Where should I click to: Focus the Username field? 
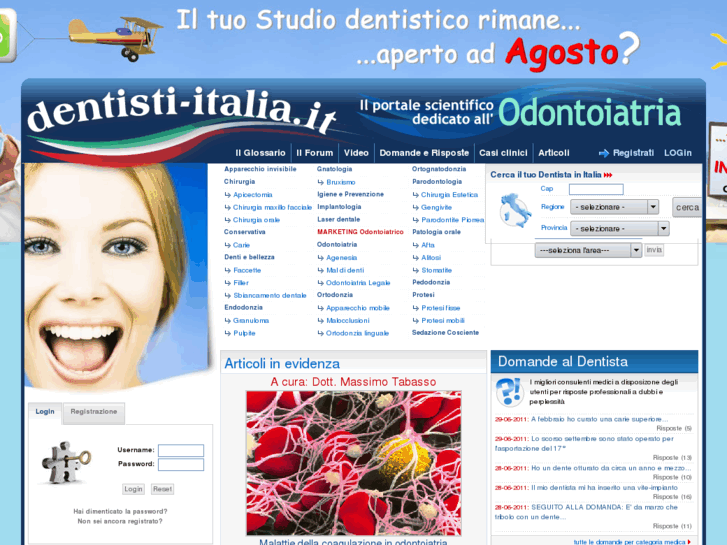(x=181, y=450)
